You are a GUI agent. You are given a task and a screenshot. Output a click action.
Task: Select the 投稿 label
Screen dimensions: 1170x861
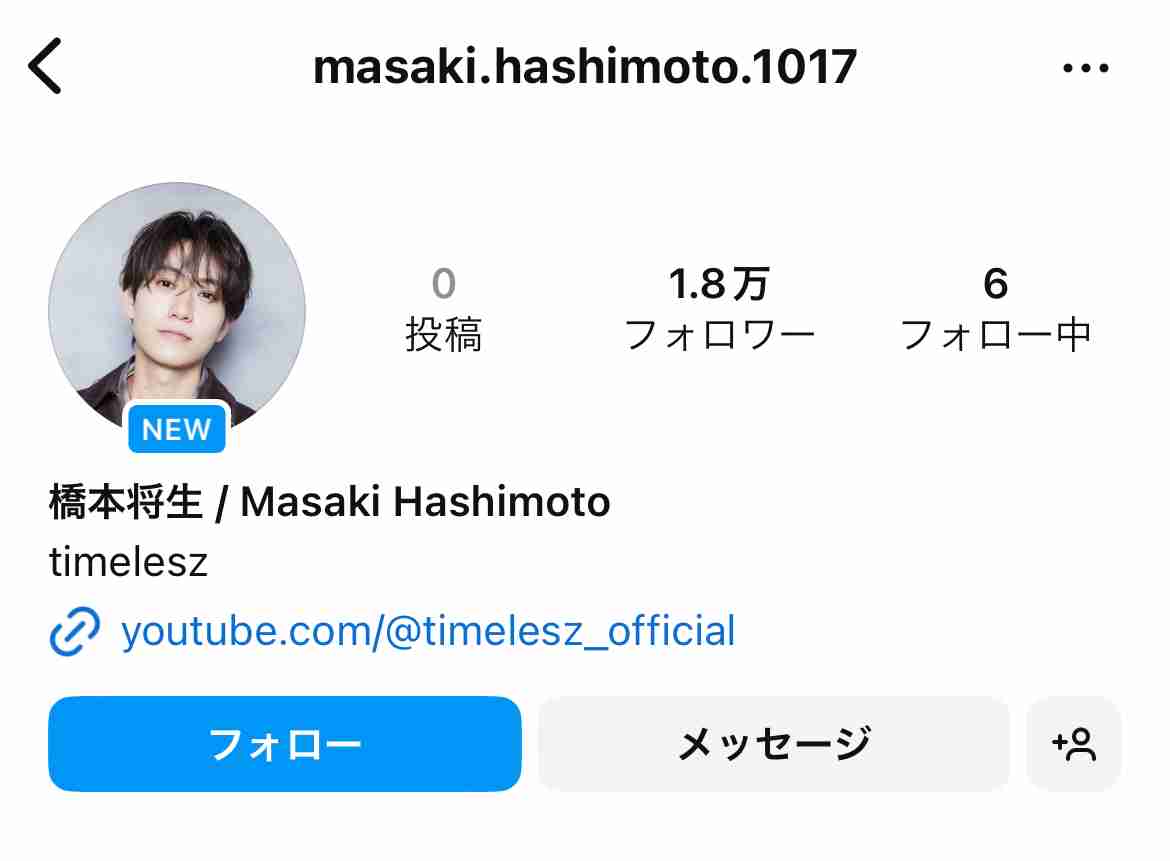point(443,334)
